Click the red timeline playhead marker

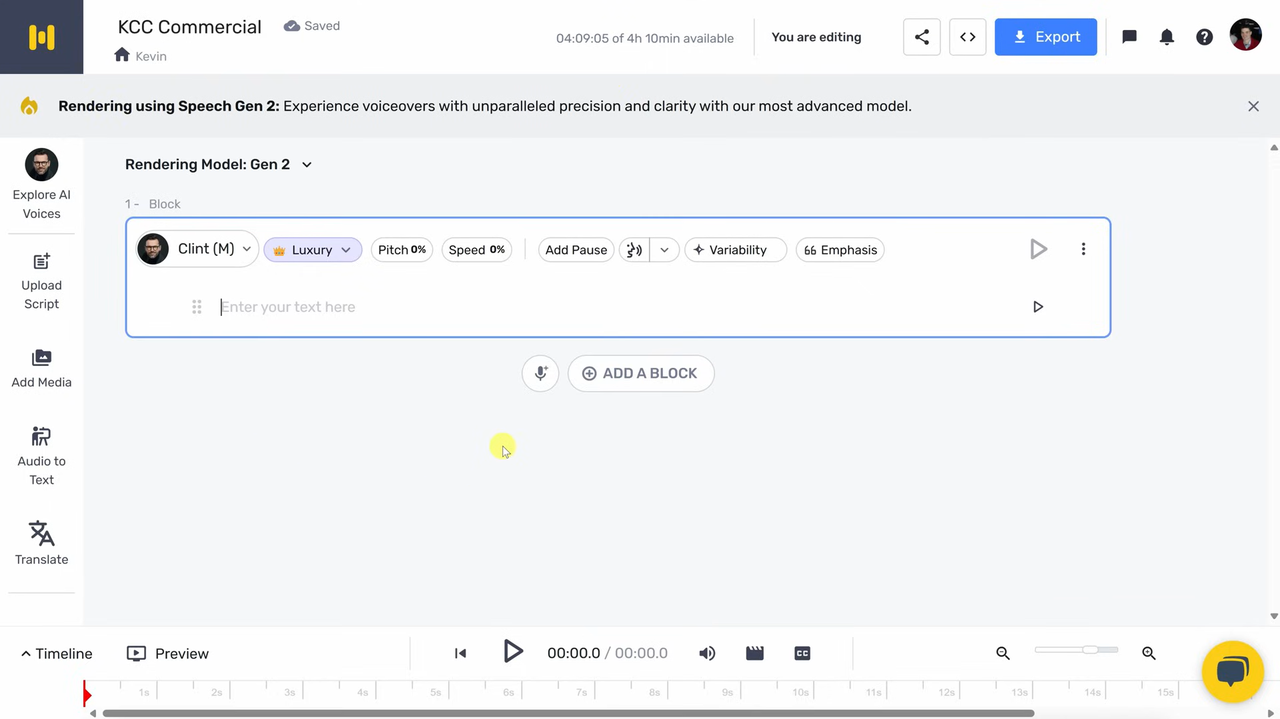(x=87, y=693)
